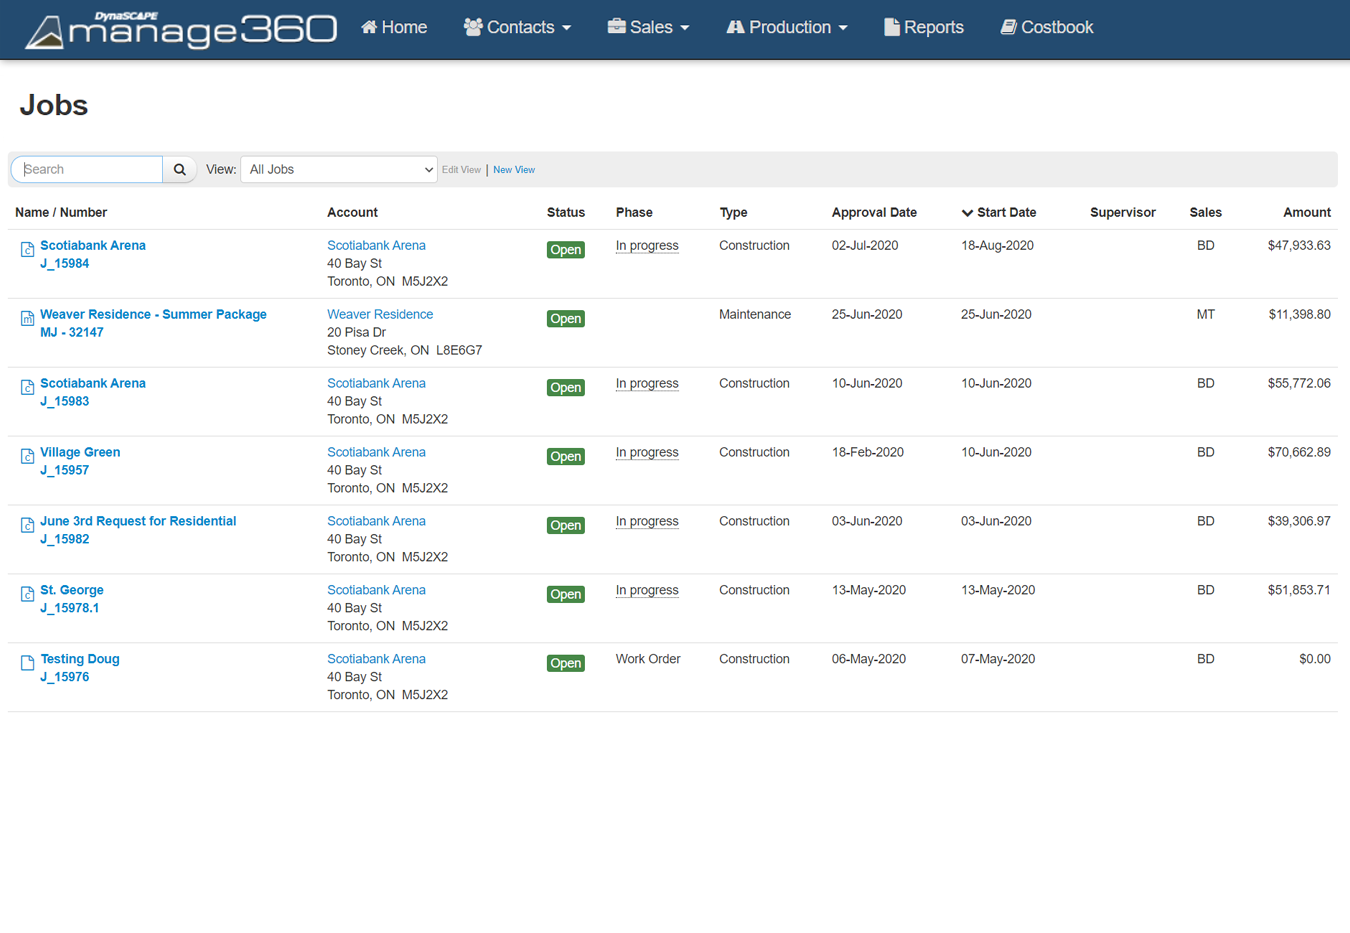
Task: Open the Reports section
Action: click(x=923, y=28)
